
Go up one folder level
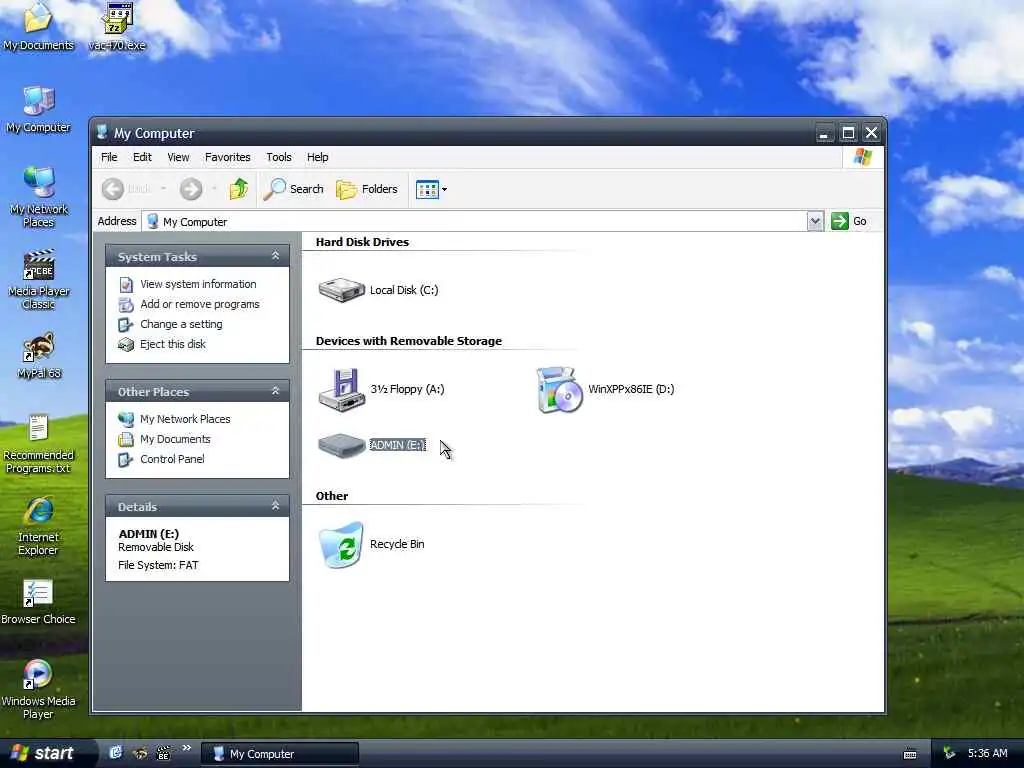click(x=238, y=189)
